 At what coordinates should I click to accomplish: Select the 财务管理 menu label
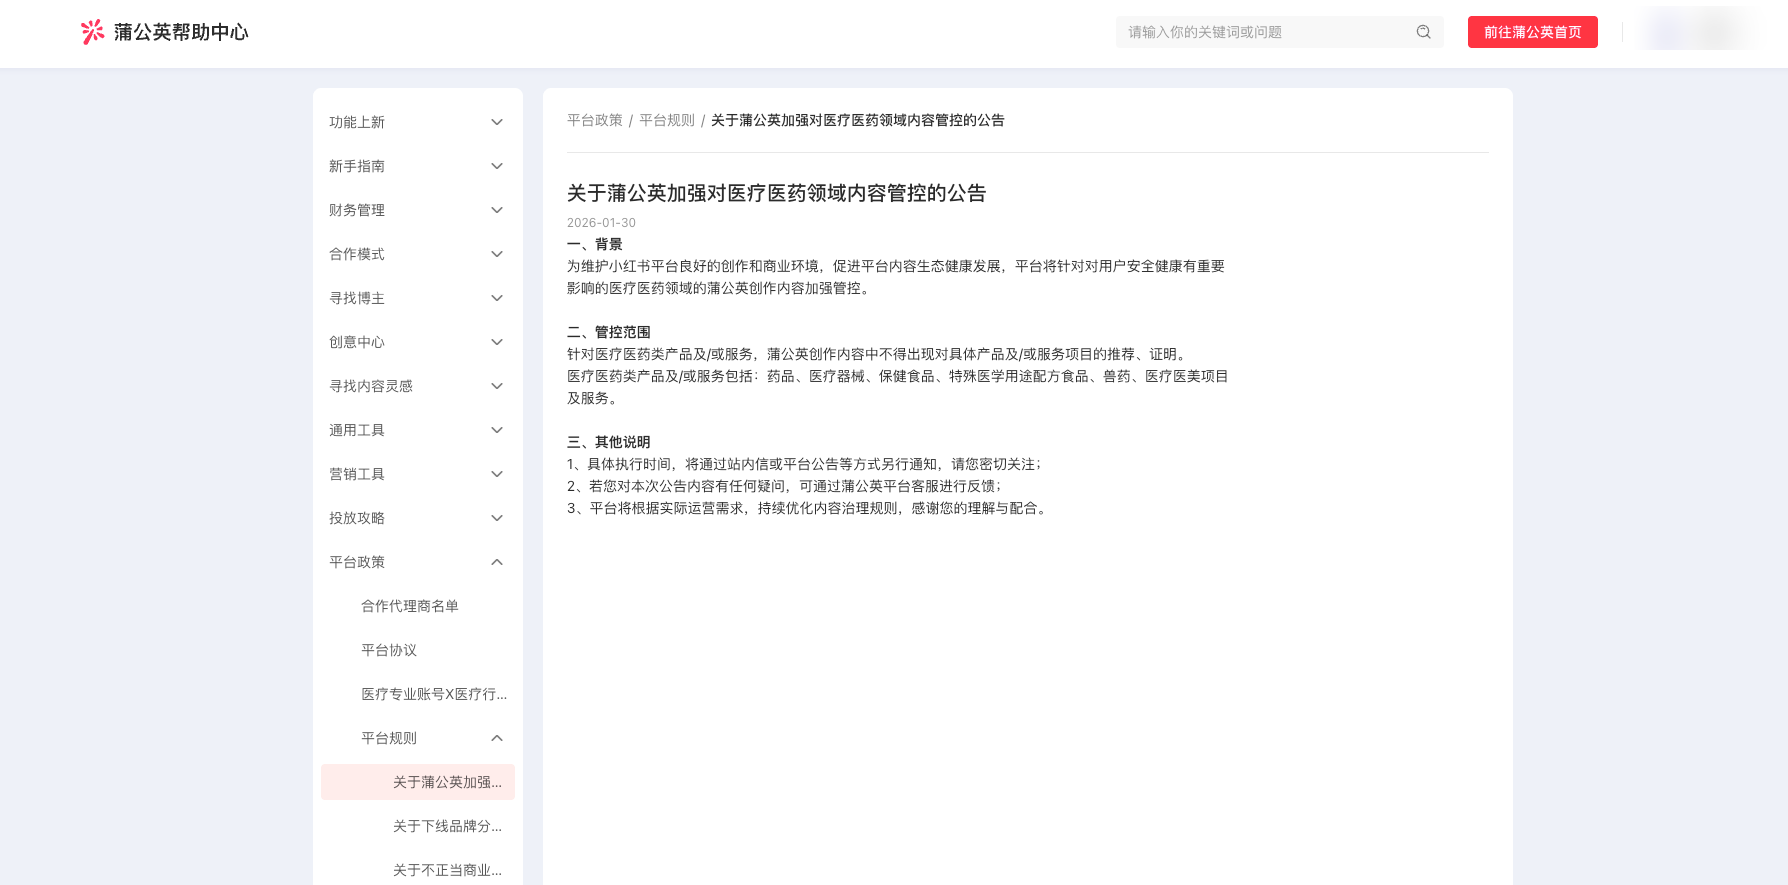pos(357,210)
